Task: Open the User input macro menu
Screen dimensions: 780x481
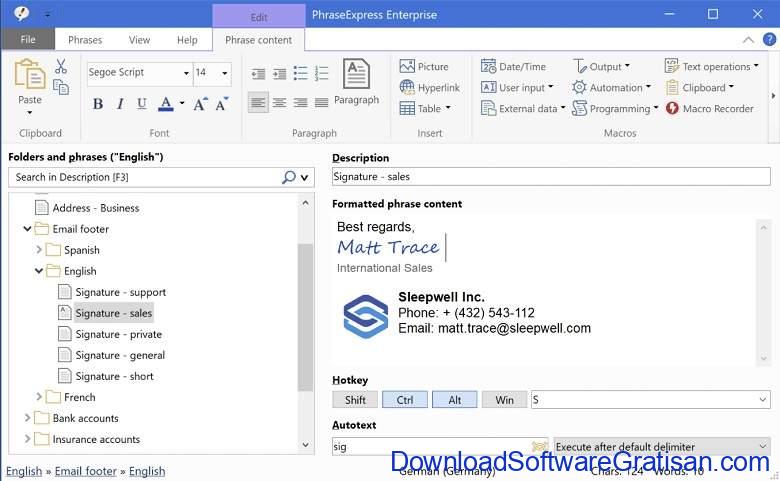Action: coord(517,88)
